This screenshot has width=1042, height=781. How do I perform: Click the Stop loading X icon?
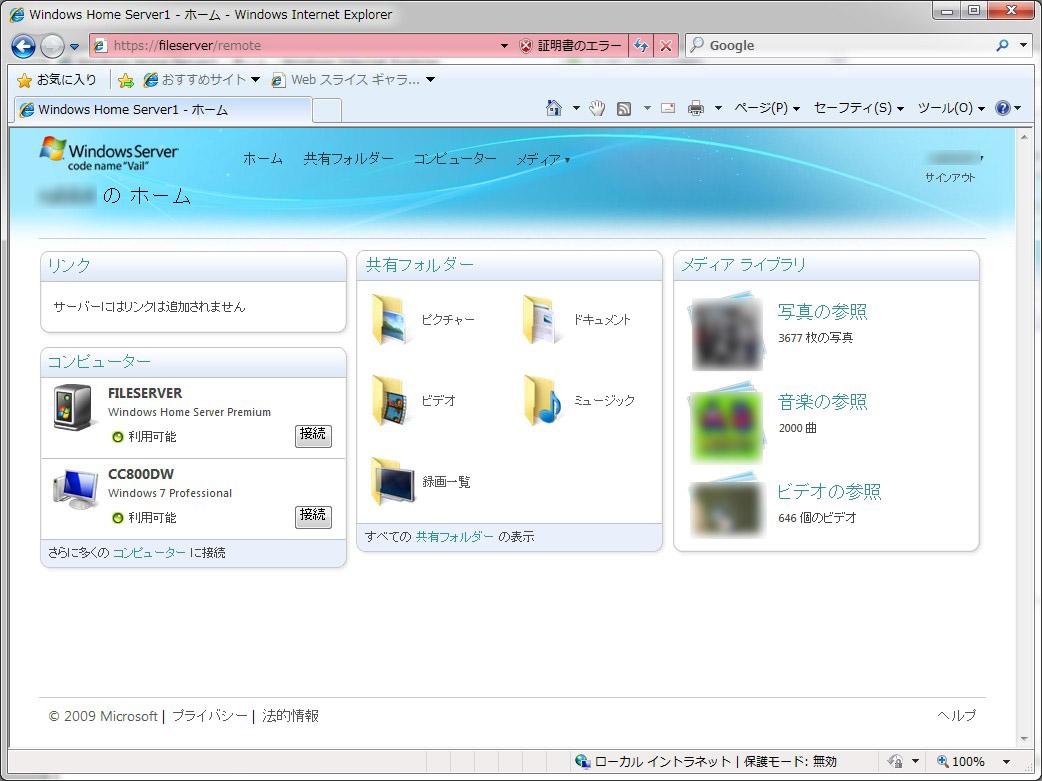point(665,46)
